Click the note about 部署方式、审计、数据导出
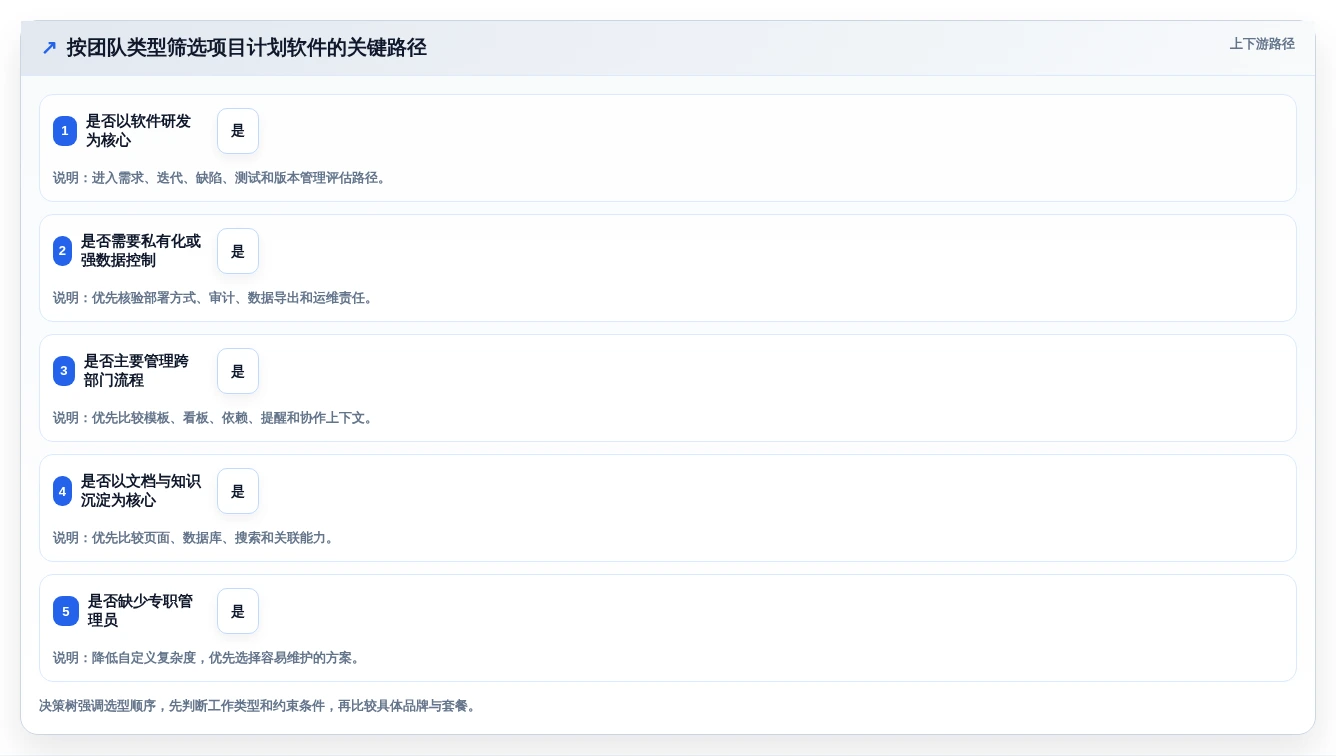 click(x=214, y=298)
